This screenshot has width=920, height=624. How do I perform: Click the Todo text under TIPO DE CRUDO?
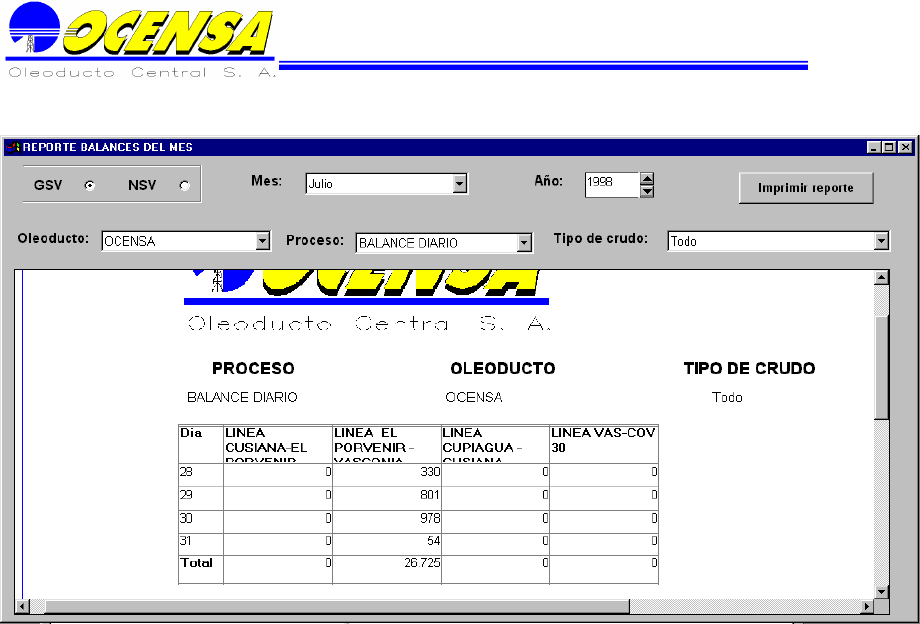click(728, 398)
